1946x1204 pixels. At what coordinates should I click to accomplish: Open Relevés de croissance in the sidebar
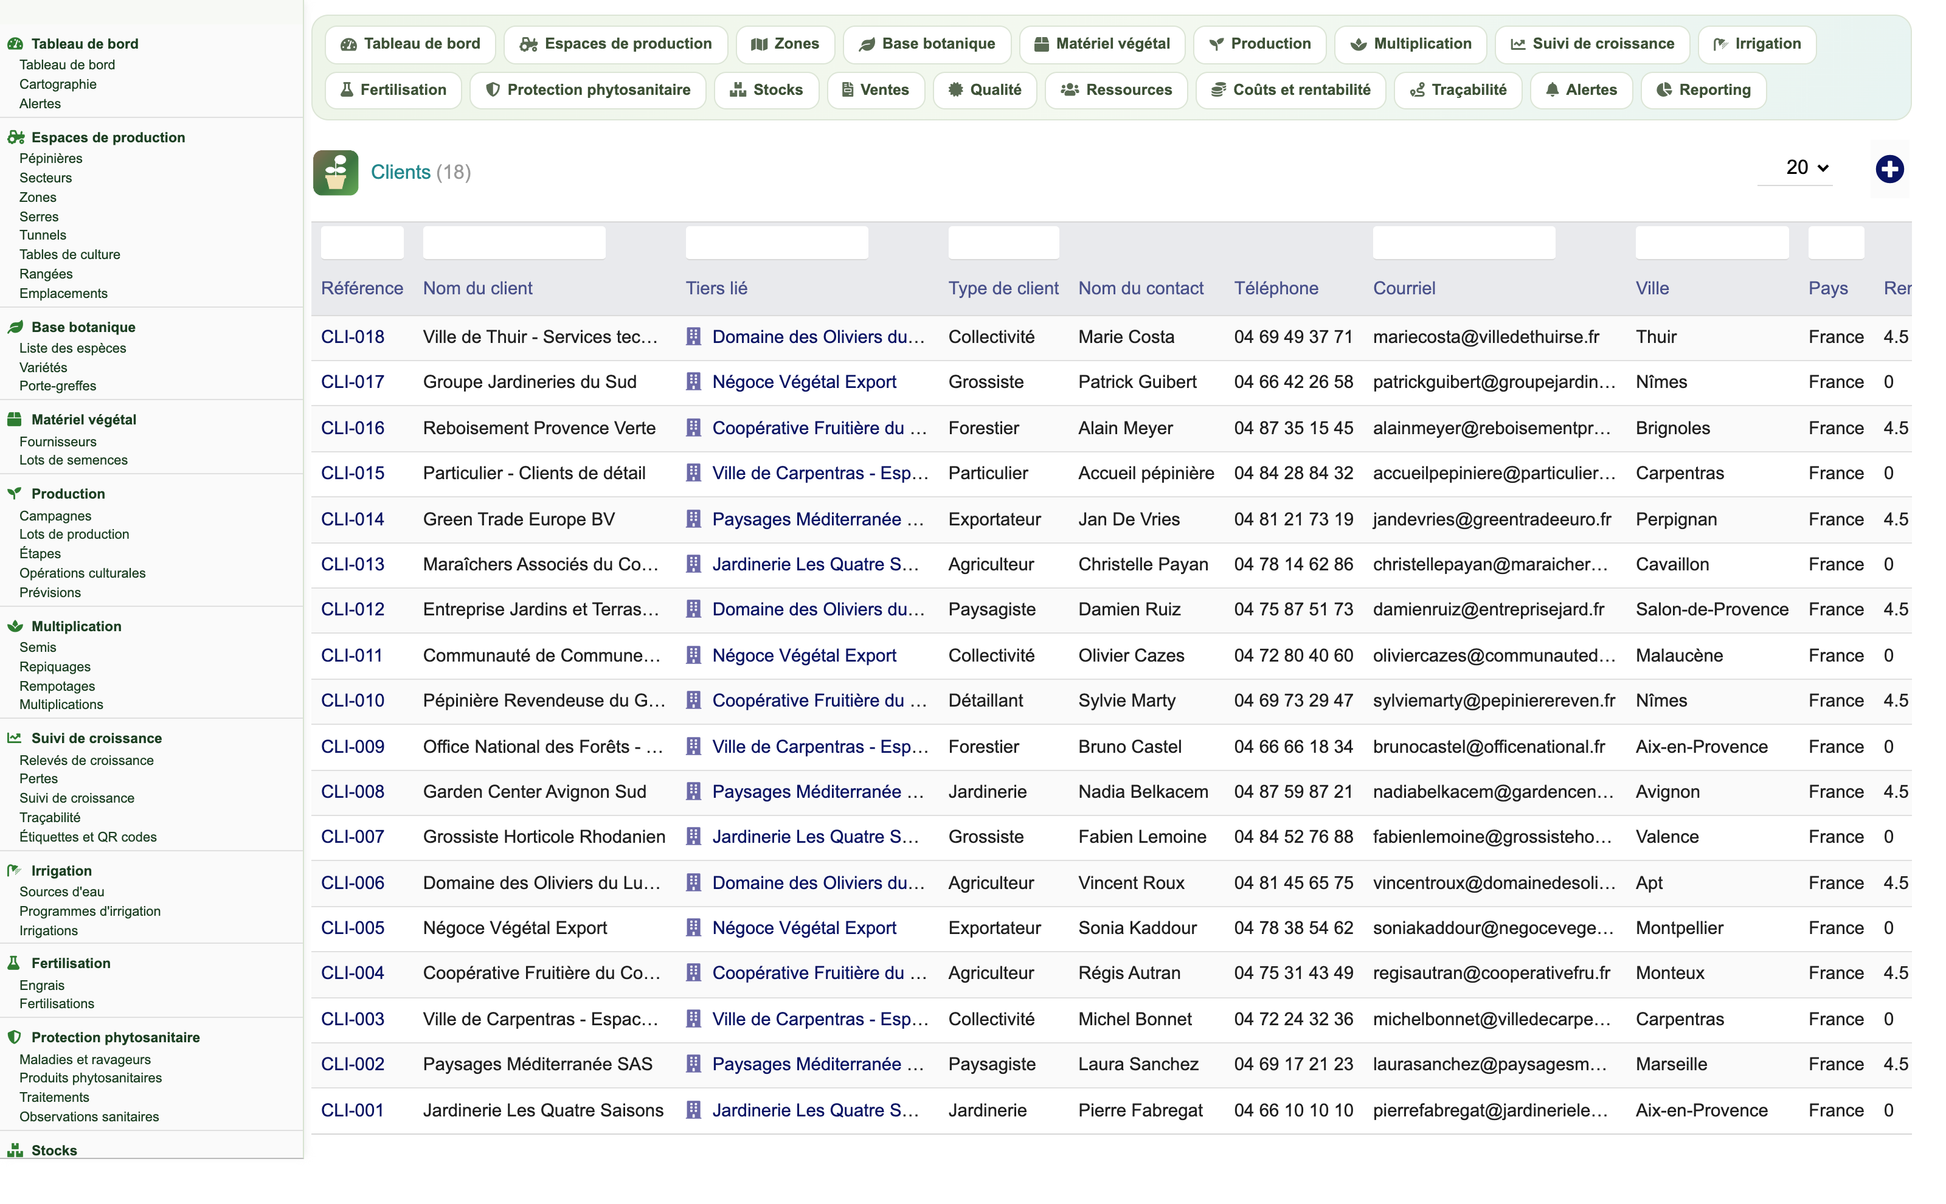87,760
